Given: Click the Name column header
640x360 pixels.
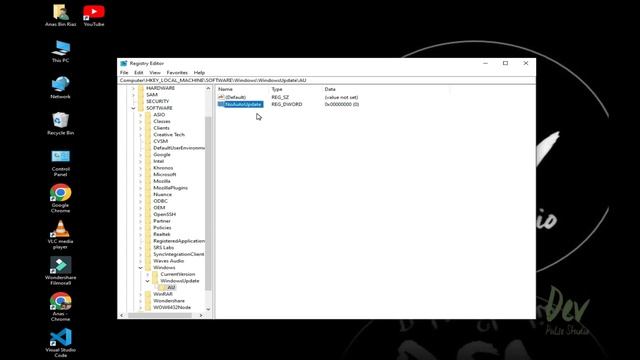Looking at the screenshot, I should pyautogui.click(x=225, y=89).
